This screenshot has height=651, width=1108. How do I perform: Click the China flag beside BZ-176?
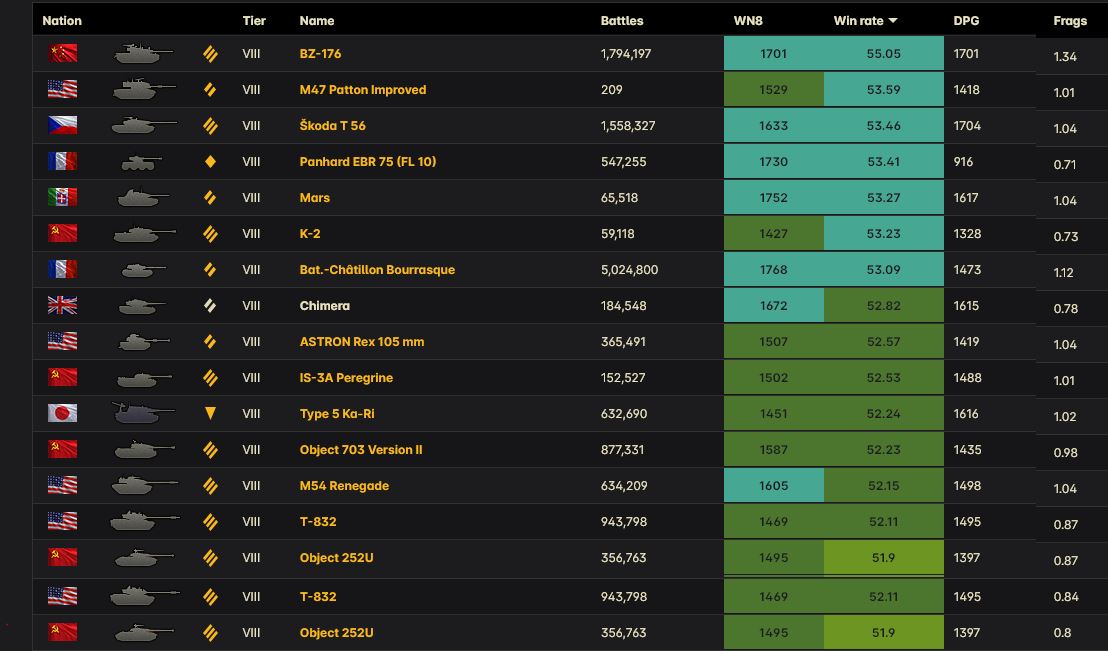pos(62,54)
